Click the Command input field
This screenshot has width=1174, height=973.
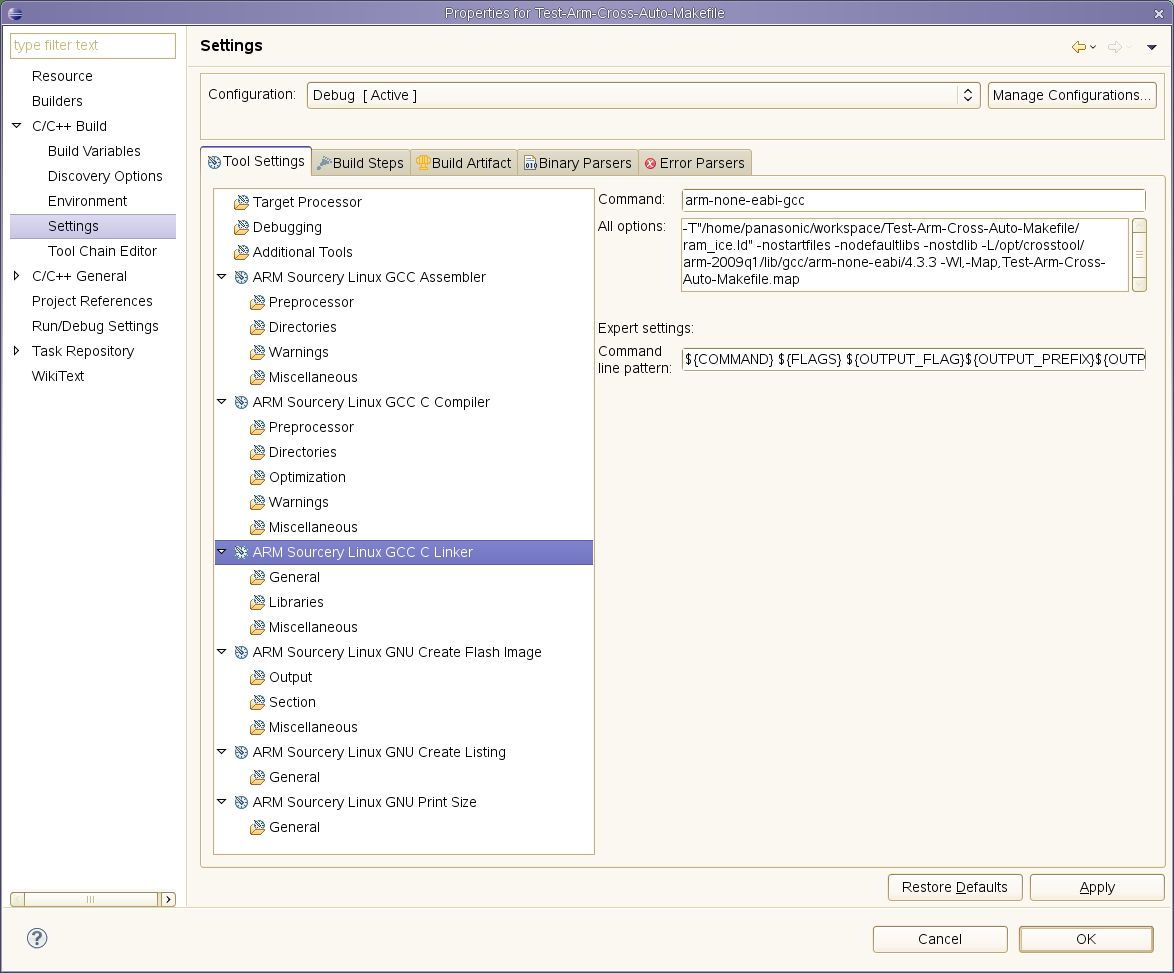[x=913, y=200]
